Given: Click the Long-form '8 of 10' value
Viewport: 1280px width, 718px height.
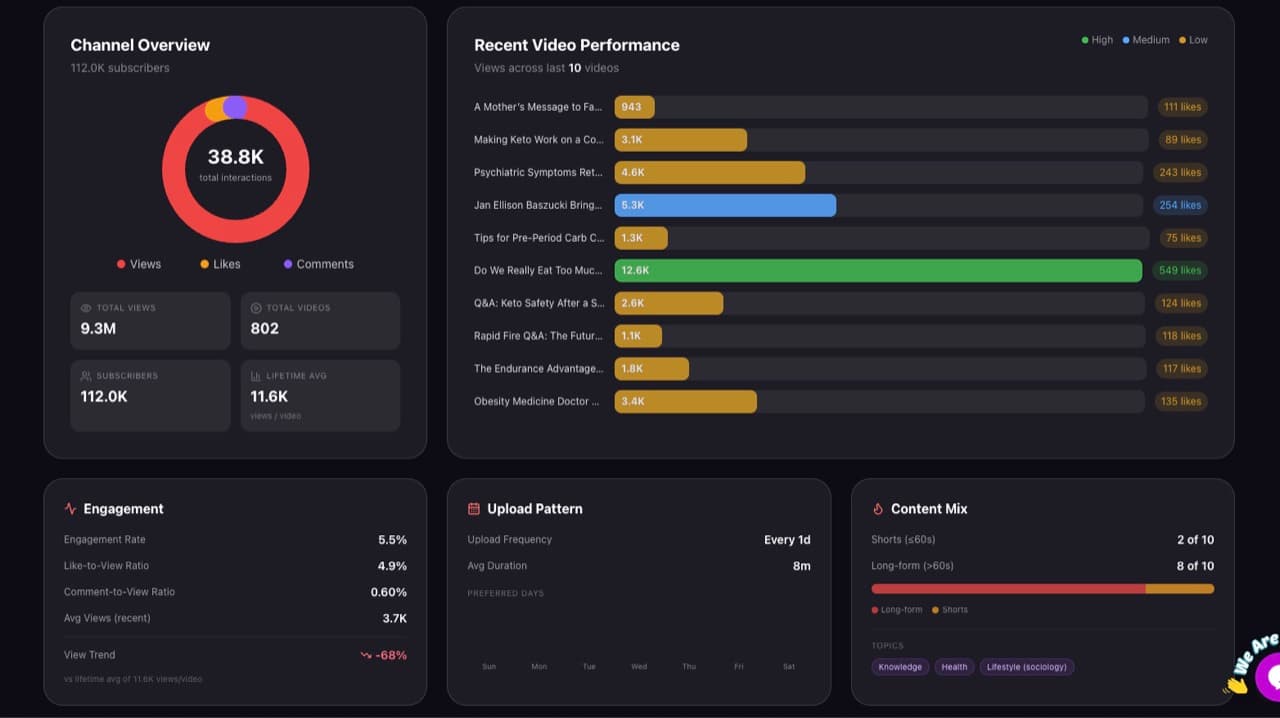Looking at the screenshot, I should pyautogui.click(x=1195, y=566).
